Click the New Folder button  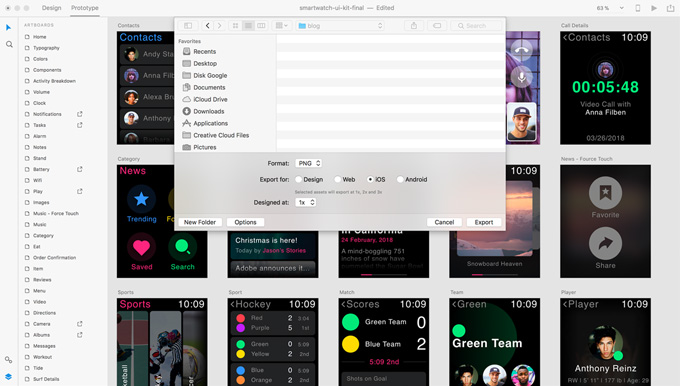tap(200, 222)
